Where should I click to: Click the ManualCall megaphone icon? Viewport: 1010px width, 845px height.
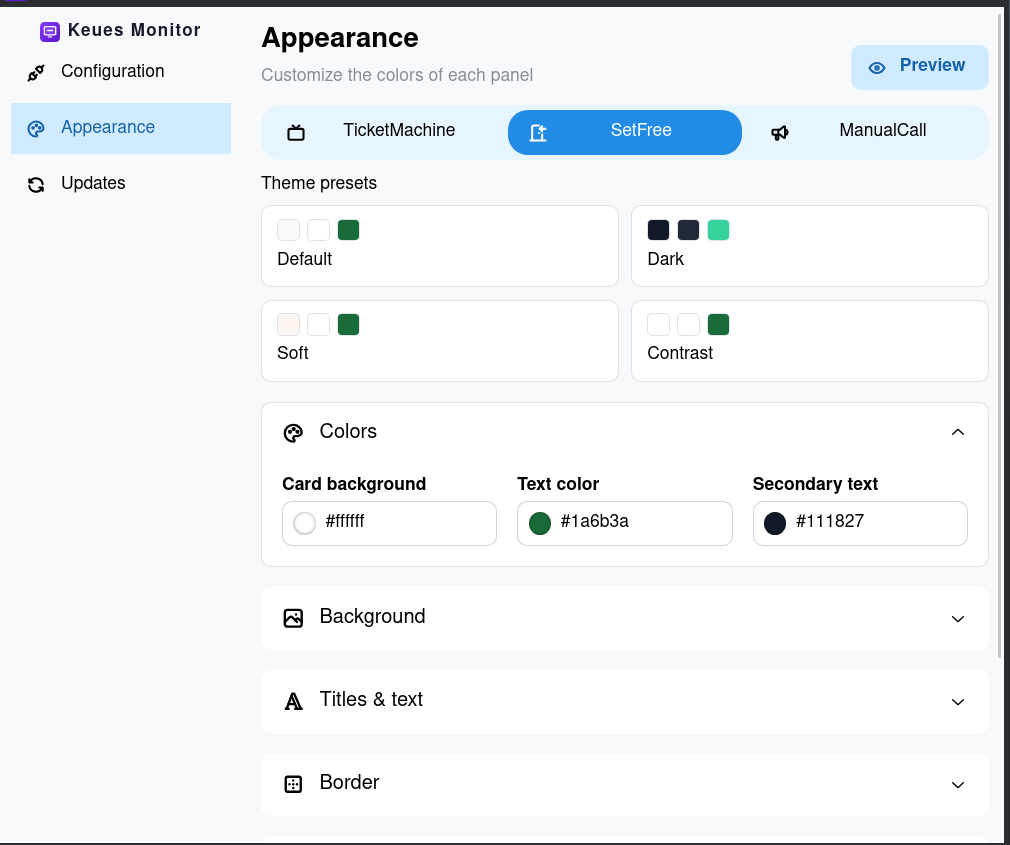pos(780,133)
